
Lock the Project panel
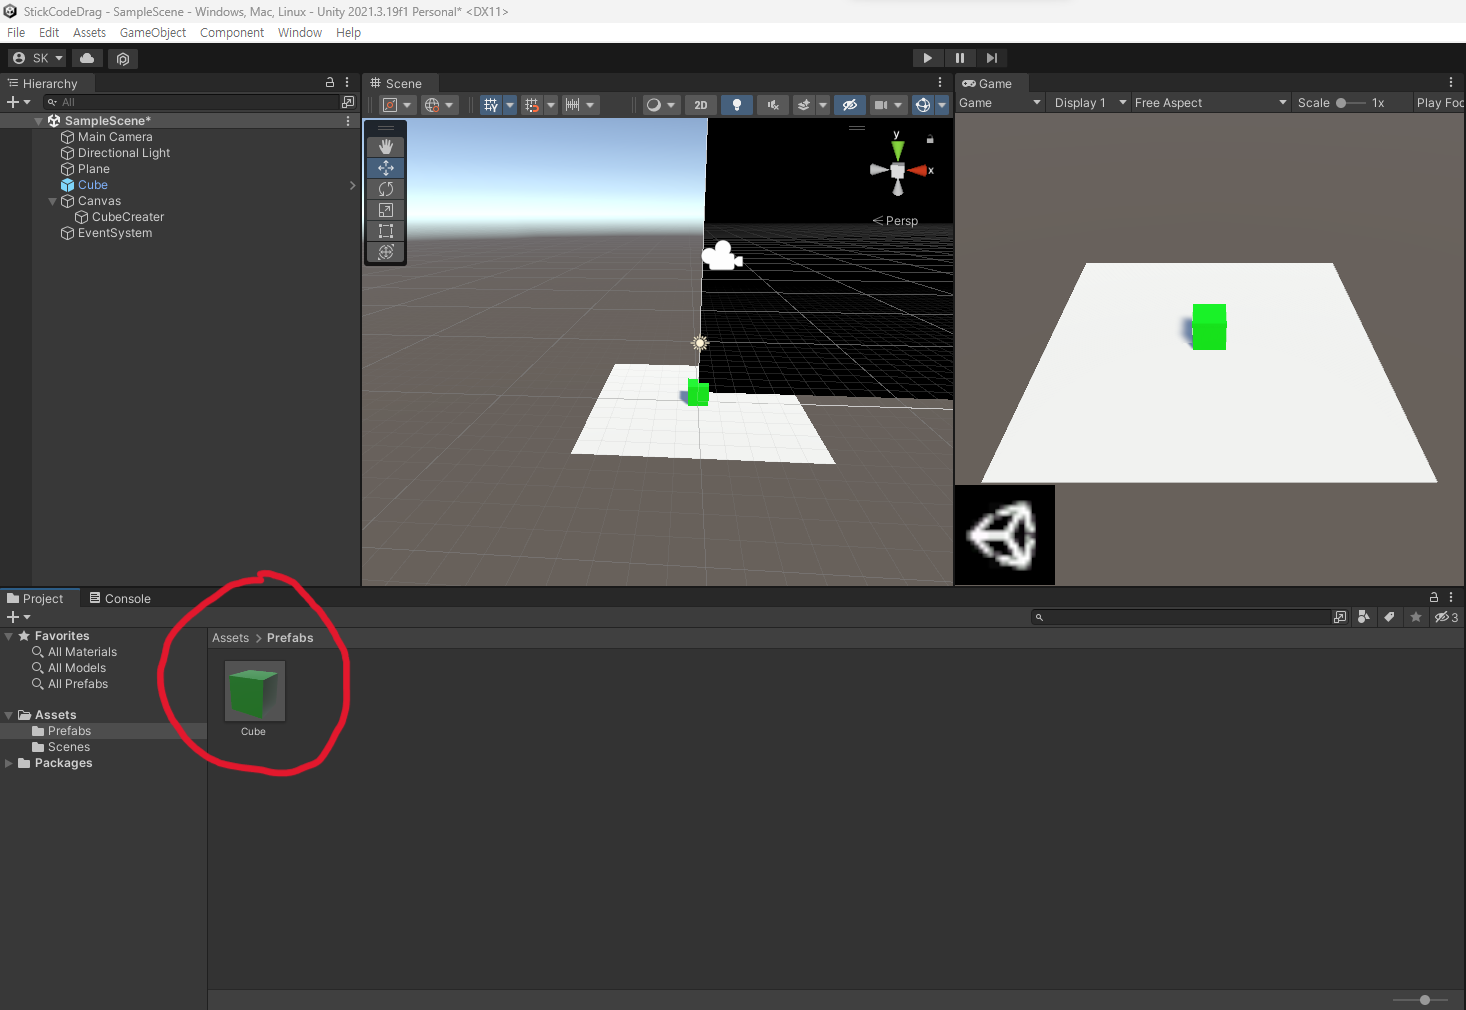point(1433,597)
